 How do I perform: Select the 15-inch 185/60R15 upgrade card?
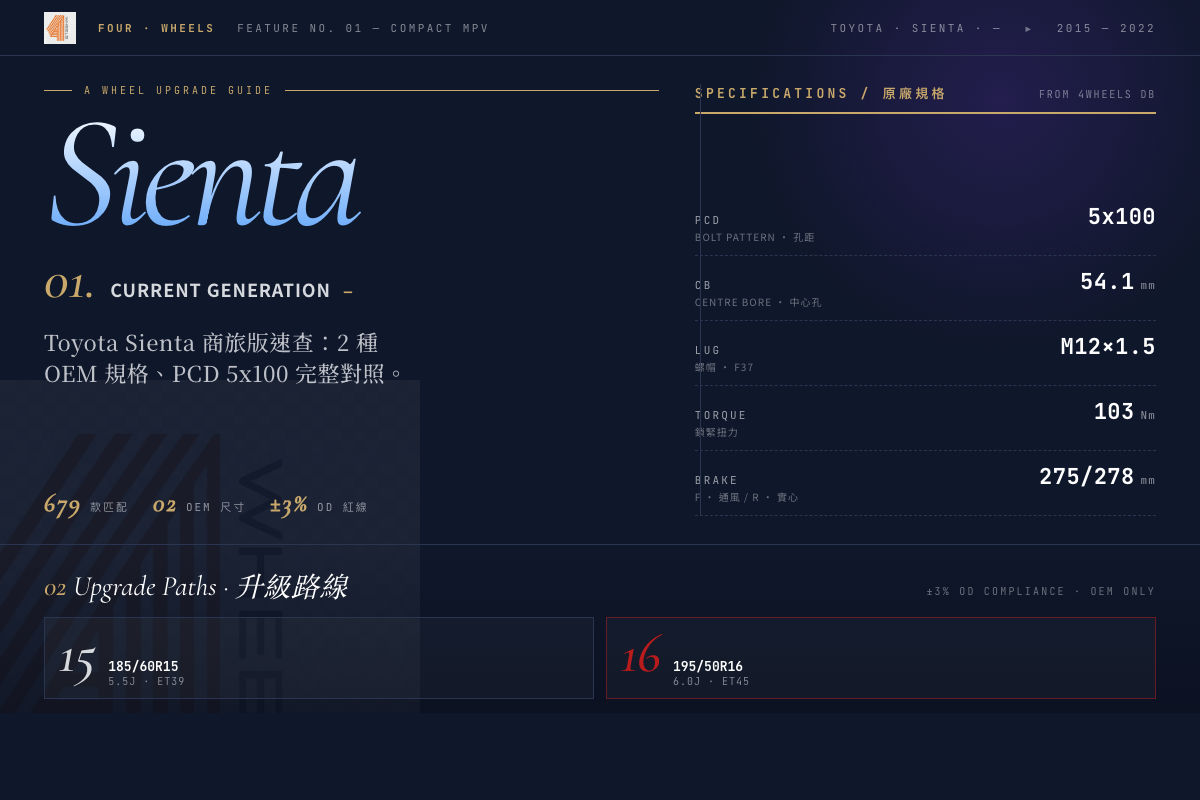pos(319,658)
